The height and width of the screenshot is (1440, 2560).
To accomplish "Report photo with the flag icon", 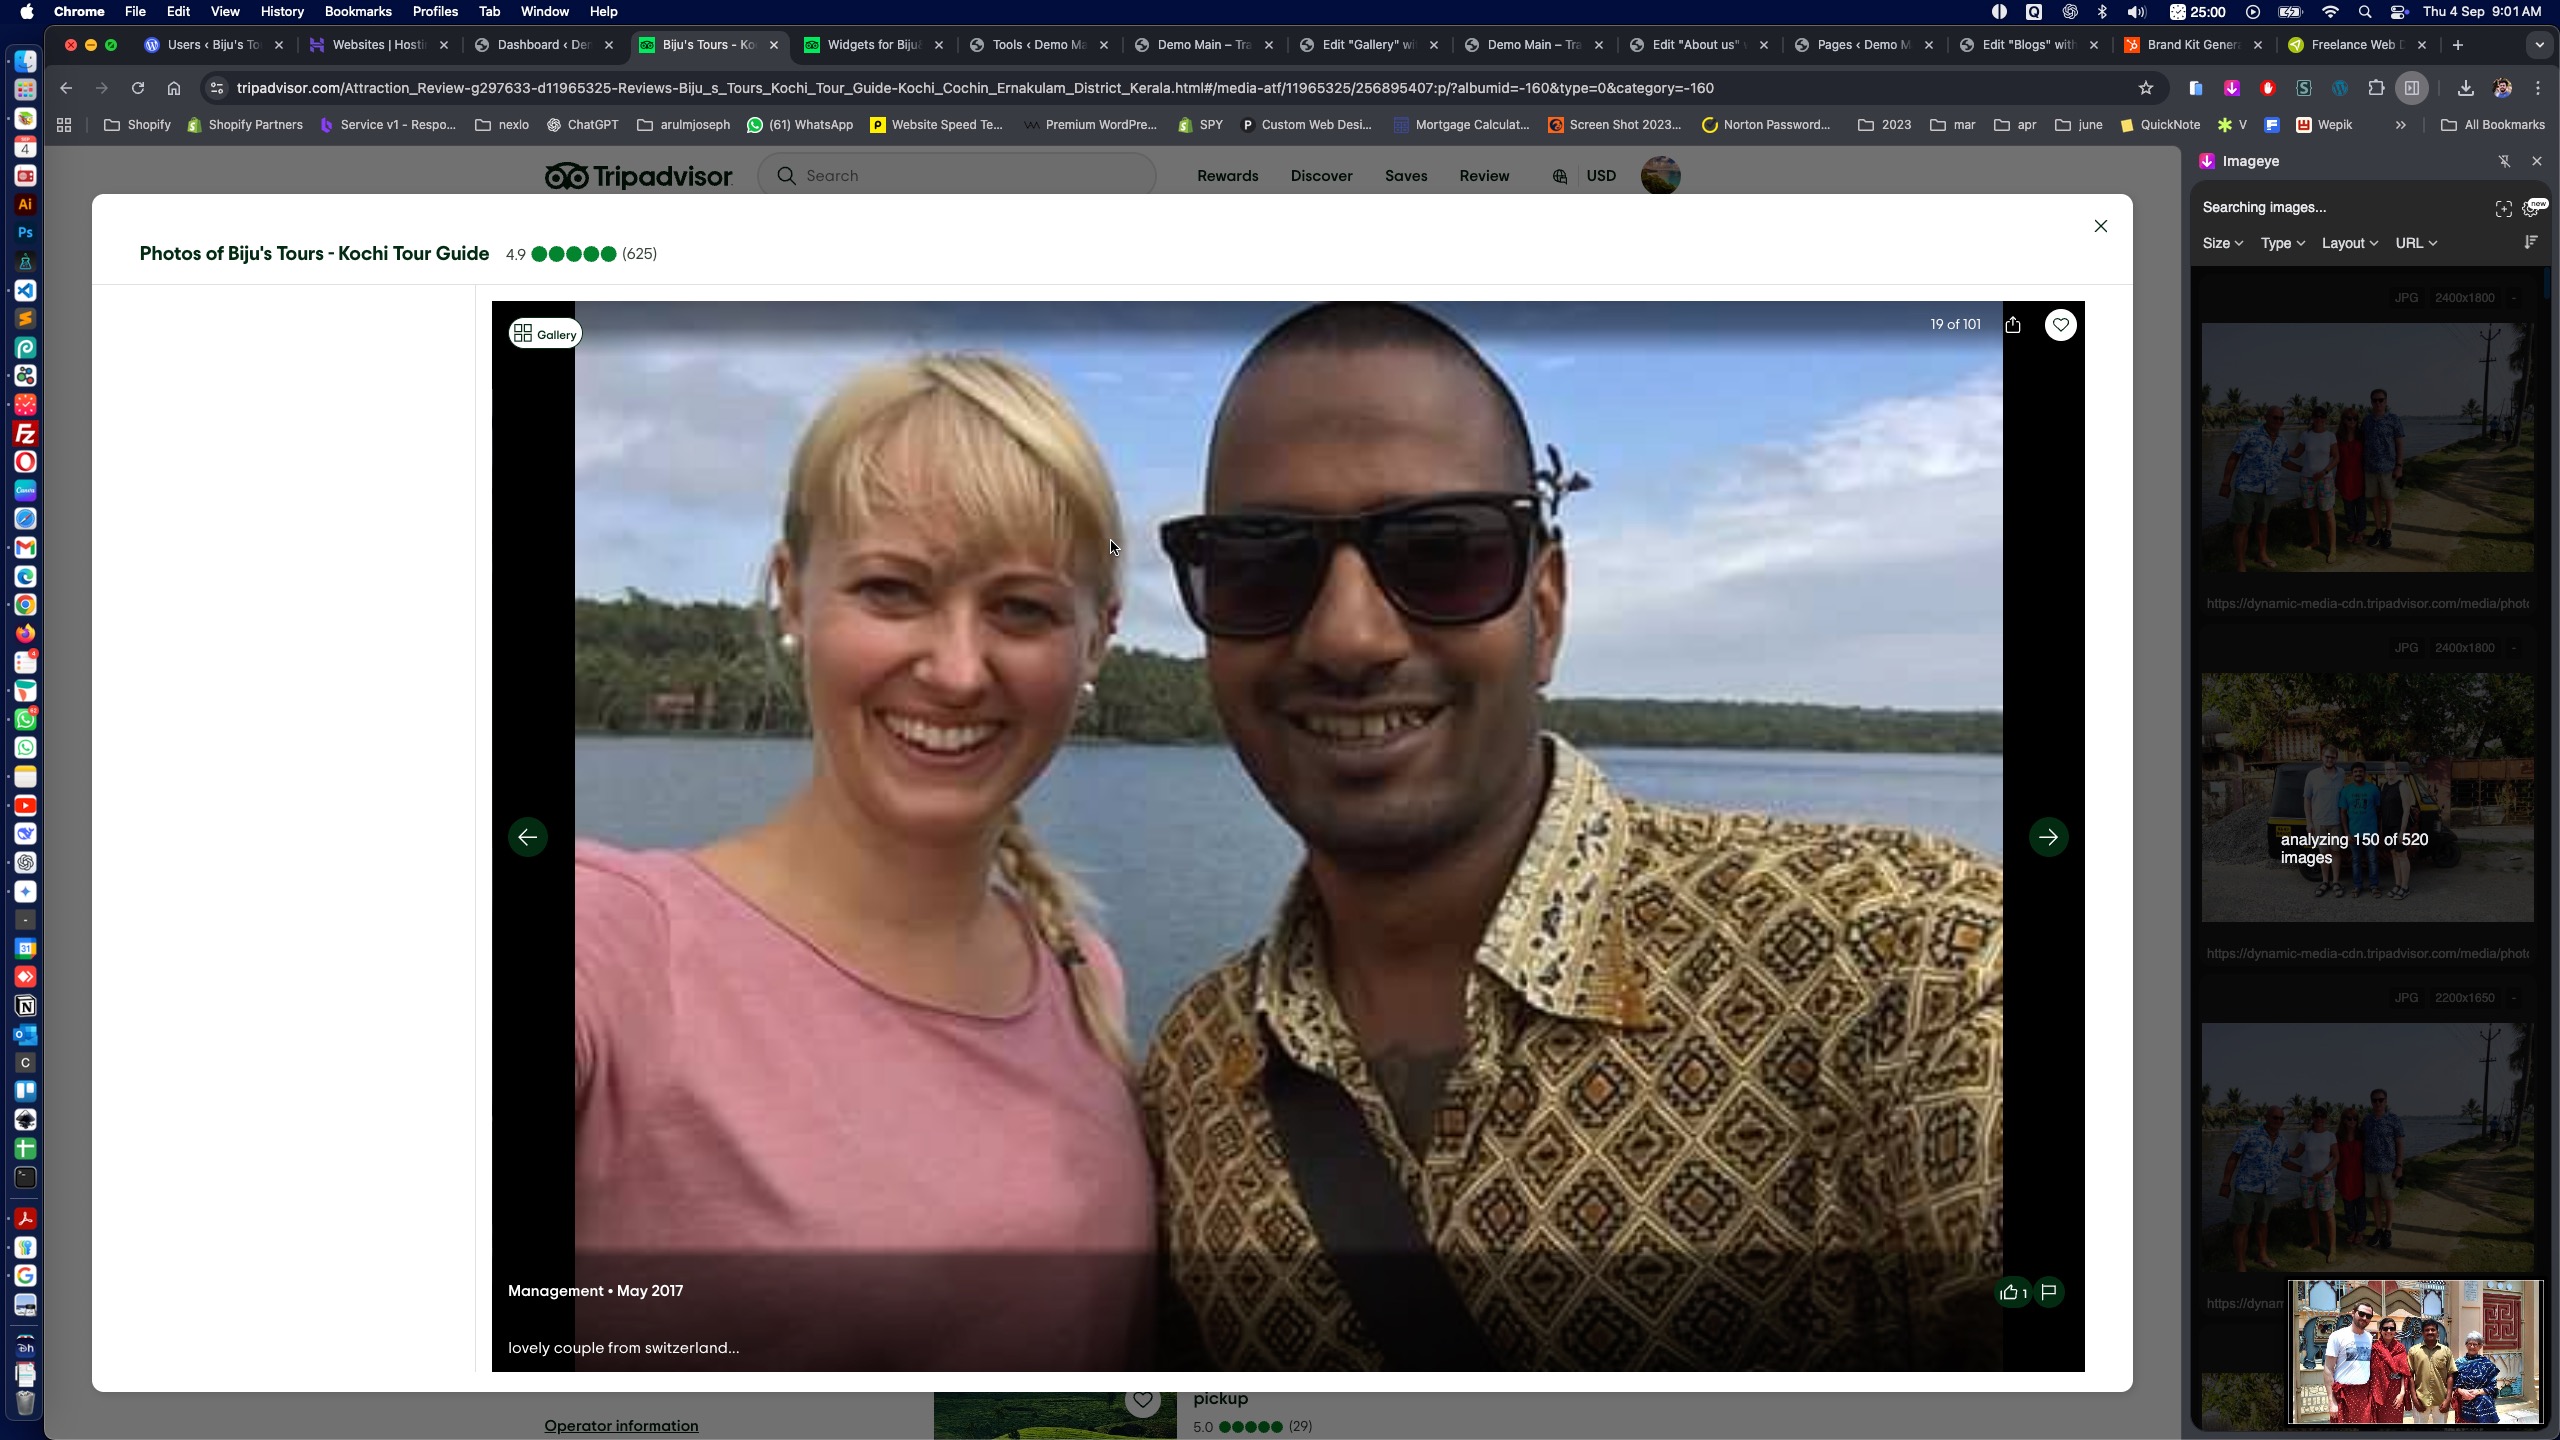I will (x=2049, y=1292).
